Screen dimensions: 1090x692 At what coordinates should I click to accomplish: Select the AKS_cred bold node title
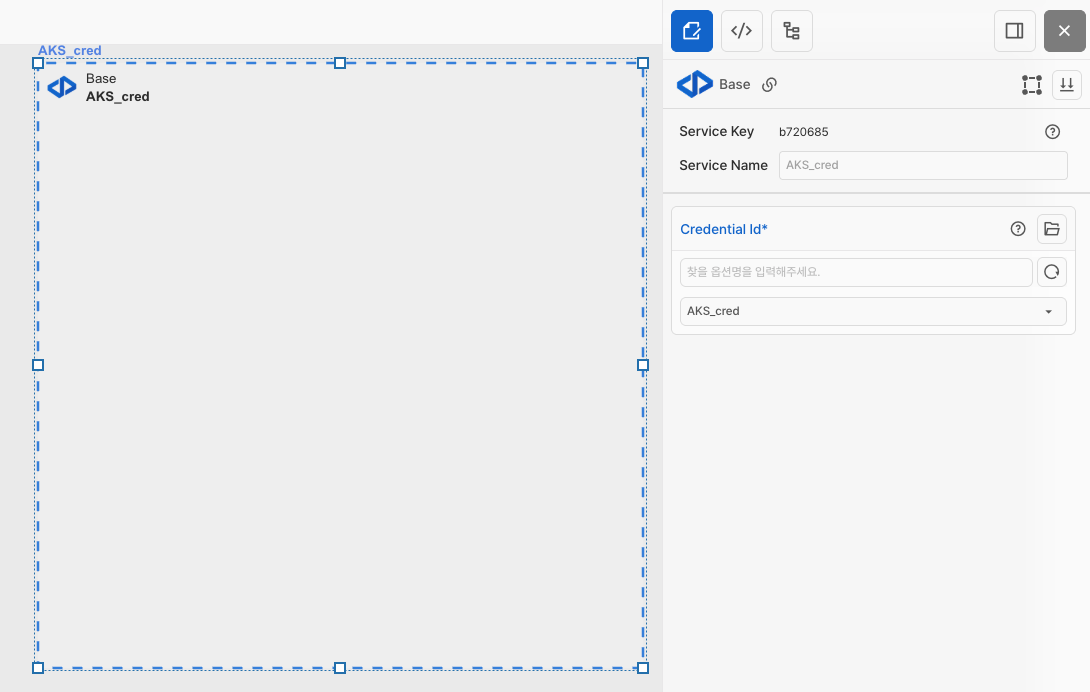[x=117, y=97]
